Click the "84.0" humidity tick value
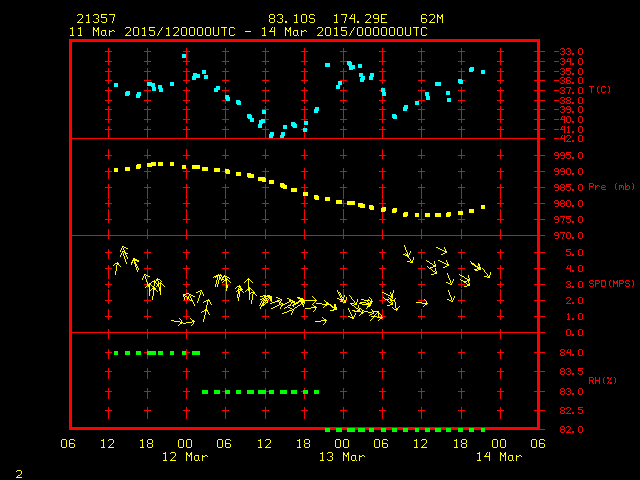 click(571, 353)
